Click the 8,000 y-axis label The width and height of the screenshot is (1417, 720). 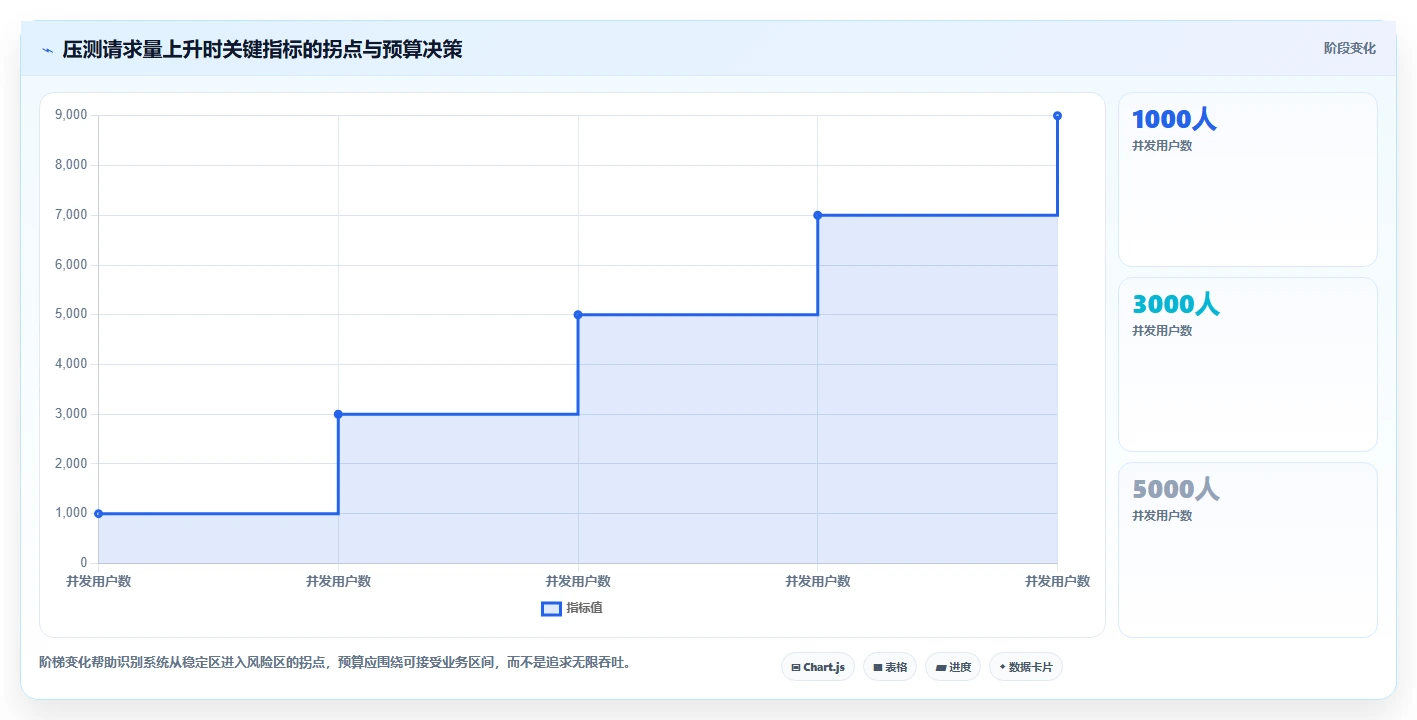[x=71, y=165]
